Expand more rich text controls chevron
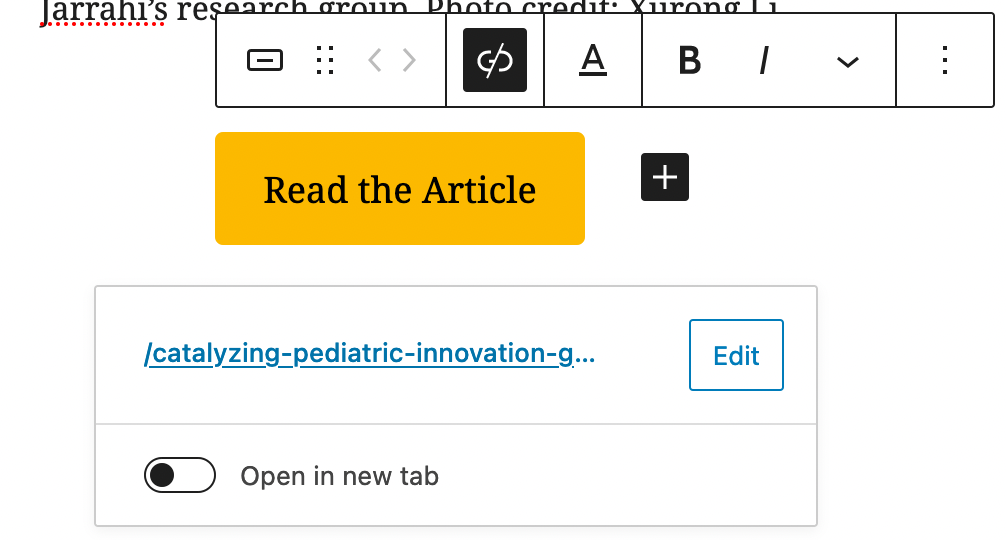This screenshot has width=1006, height=540. click(x=847, y=61)
